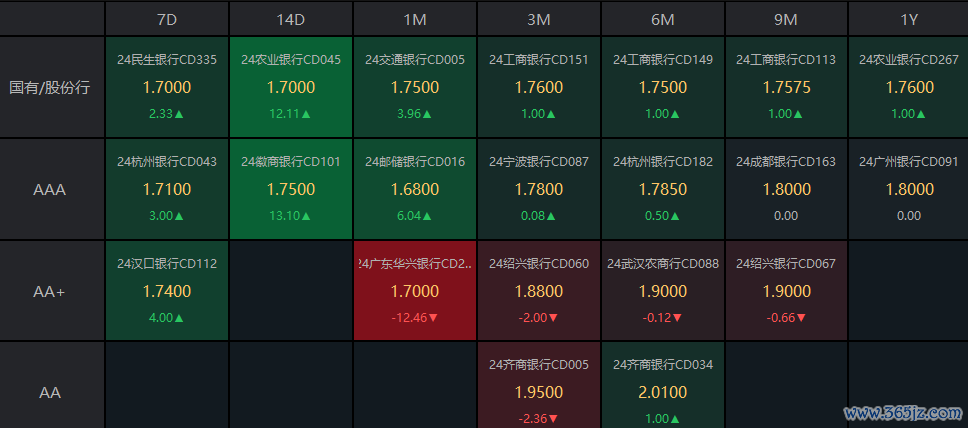Click the 24绍兴银行CD060 cell
Viewport: 968px width, 428px height.
pyautogui.click(x=539, y=291)
